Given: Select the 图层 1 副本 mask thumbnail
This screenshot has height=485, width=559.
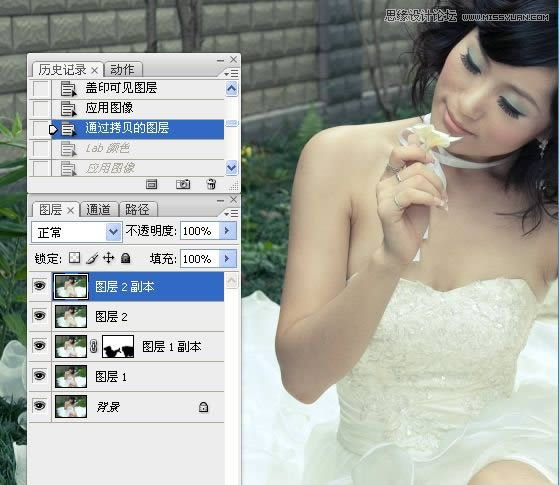Looking at the screenshot, I should (118, 346).
